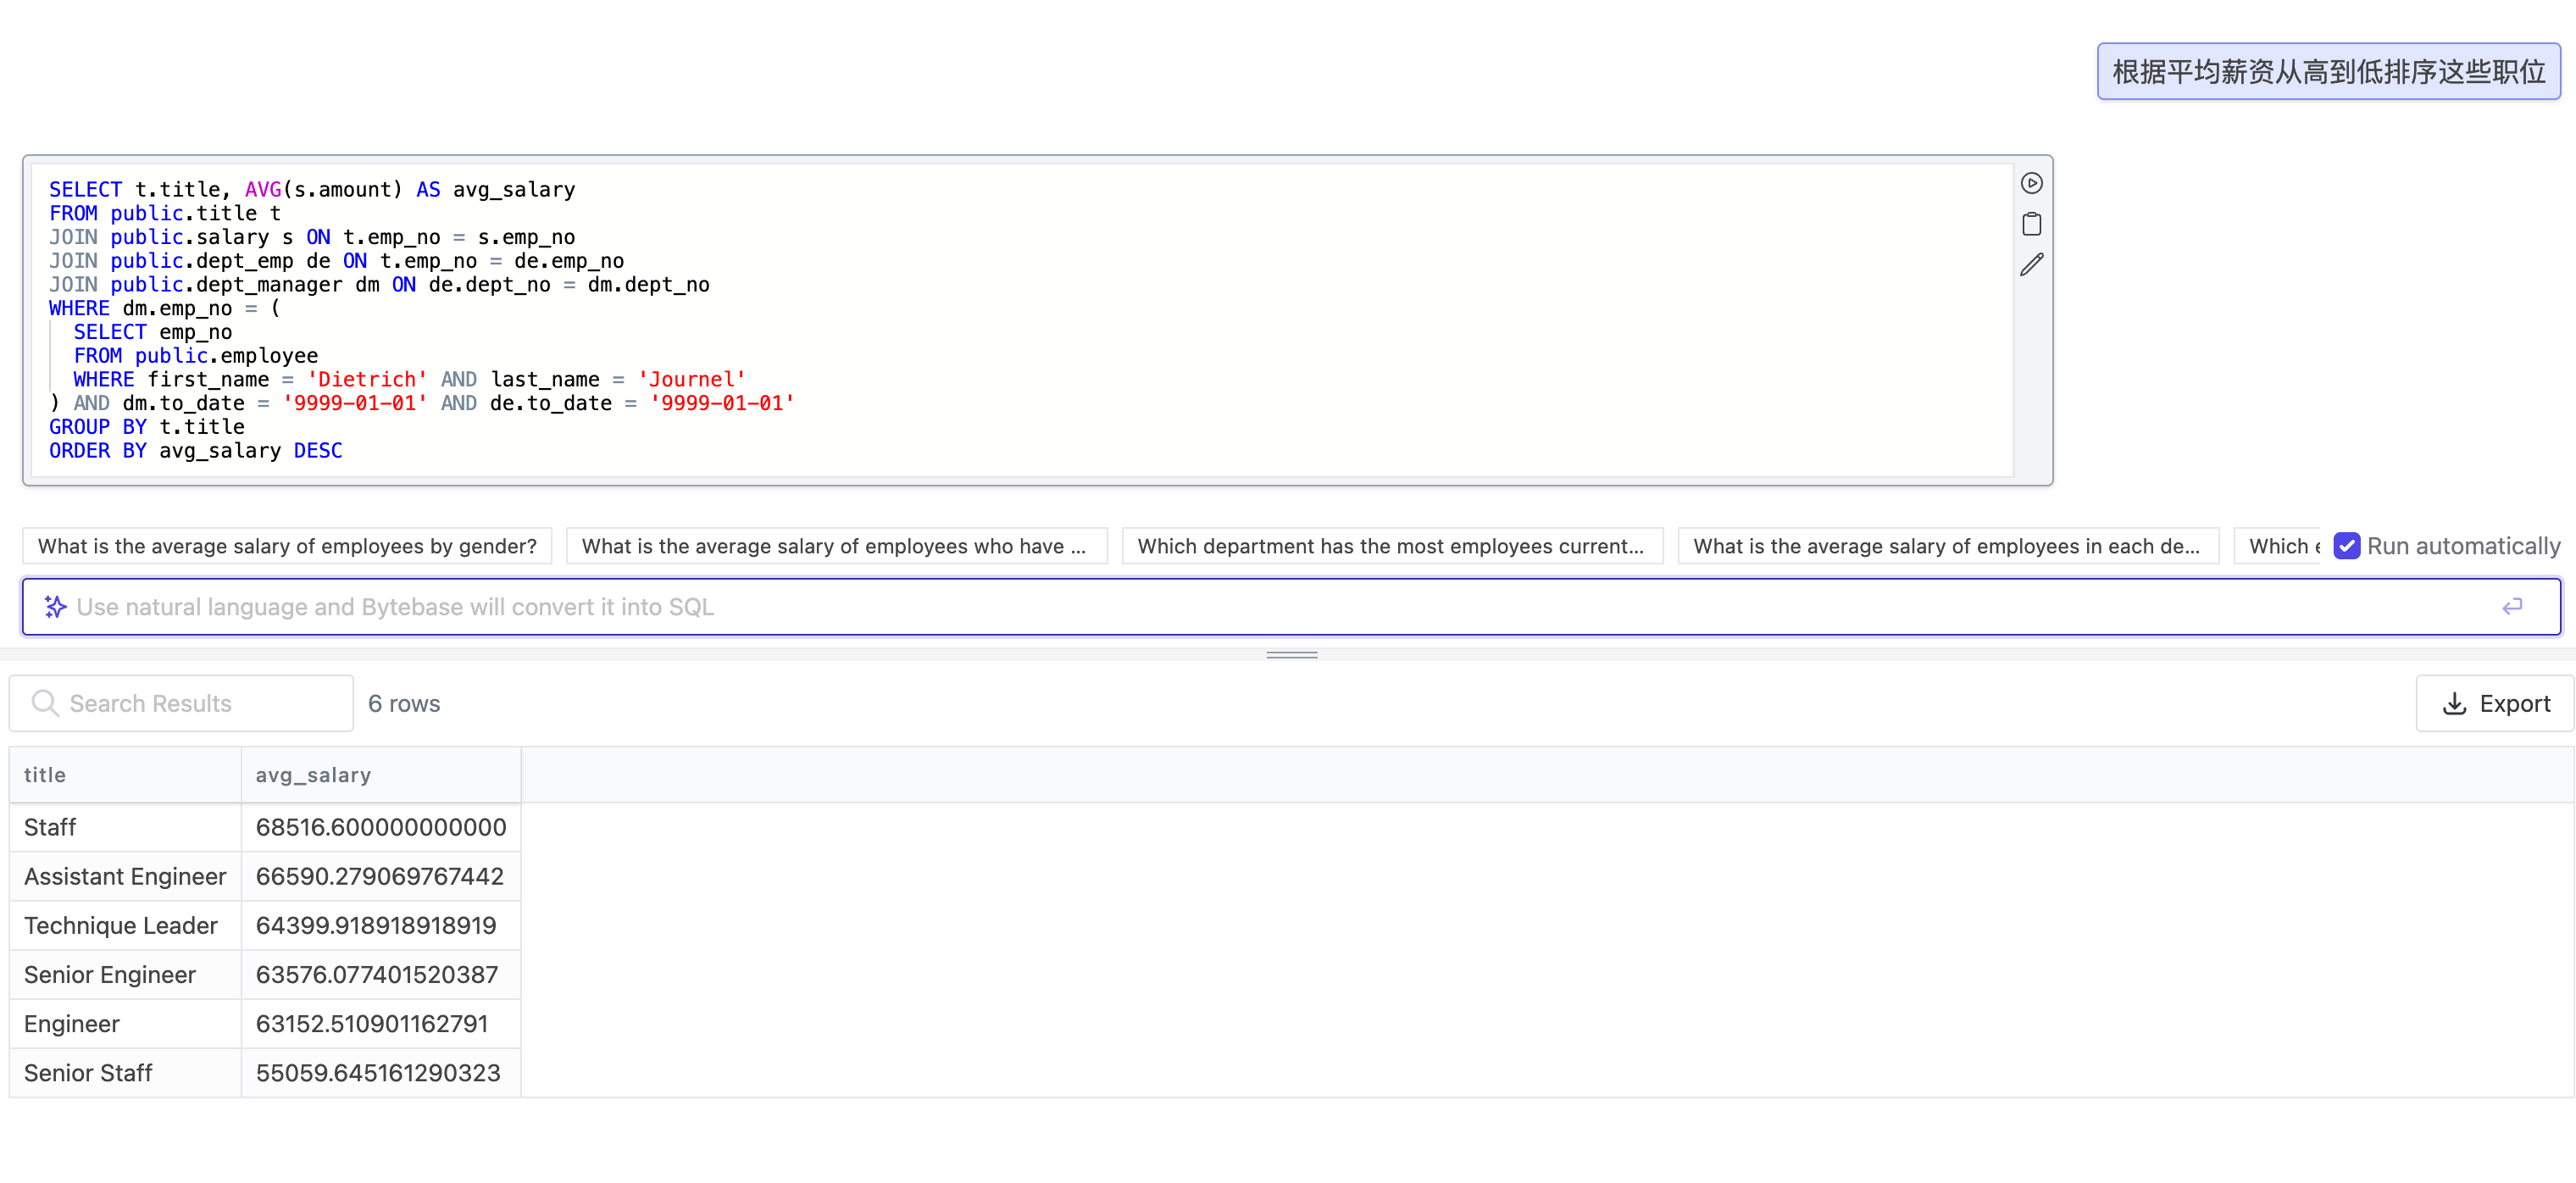The width and height of the screenshot is (2576, 1183).
Task: Click the Chinese prompt message bubble
Action: click(2327, 71)
